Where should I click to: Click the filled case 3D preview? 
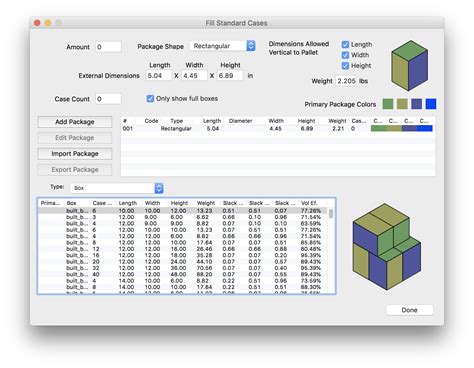387,247
